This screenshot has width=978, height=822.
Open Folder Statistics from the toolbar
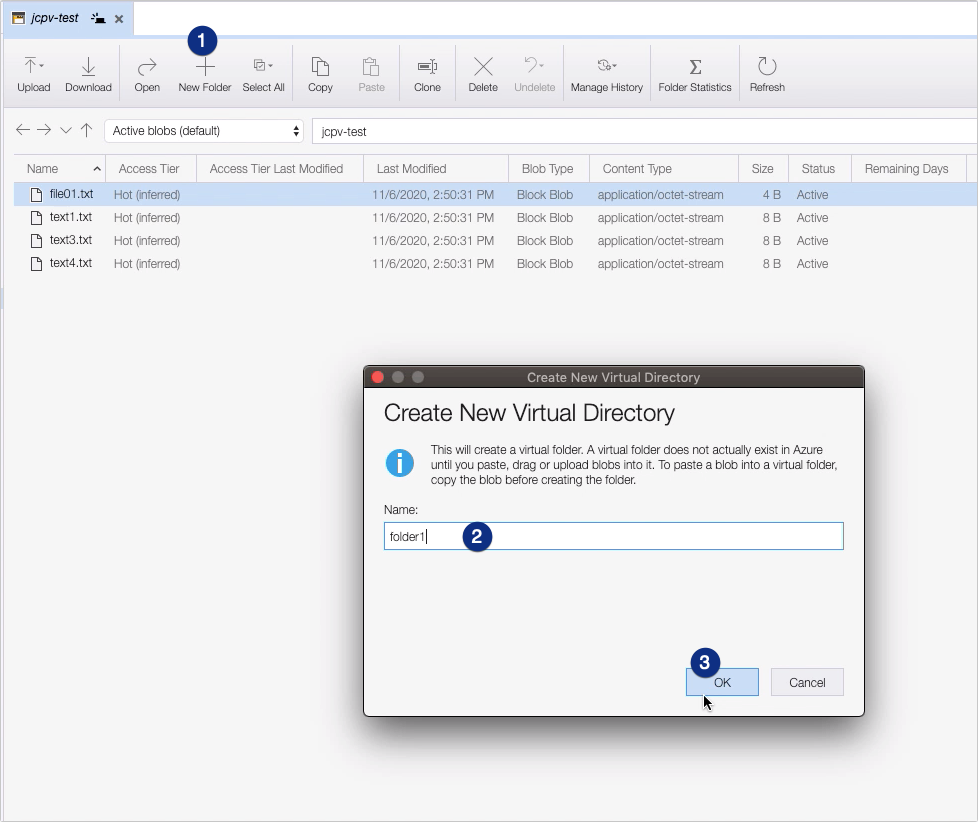coord(694,70)
